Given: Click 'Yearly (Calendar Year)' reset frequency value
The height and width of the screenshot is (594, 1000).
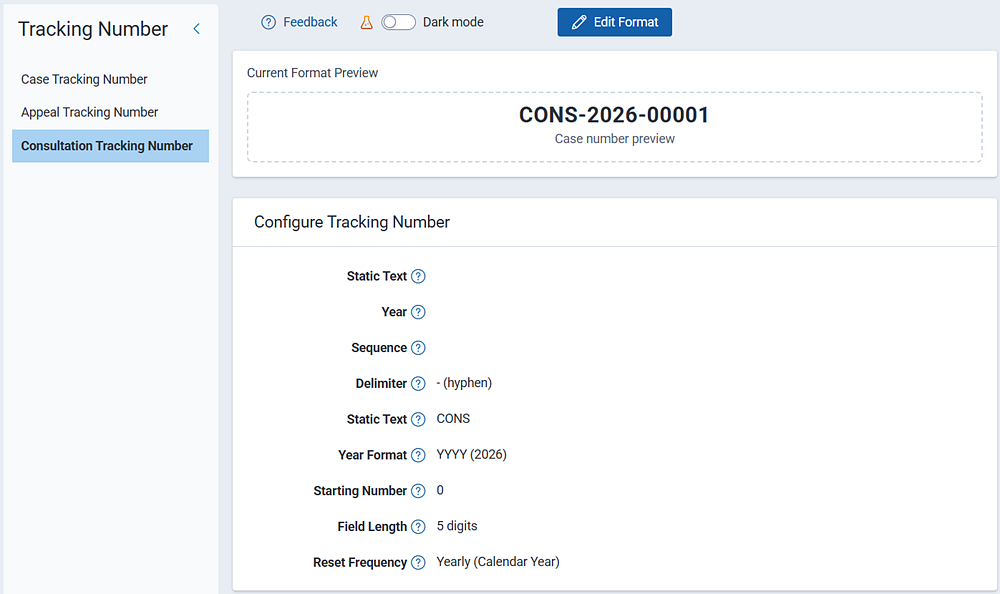Looking at the screenshot, I should (497, 561).
